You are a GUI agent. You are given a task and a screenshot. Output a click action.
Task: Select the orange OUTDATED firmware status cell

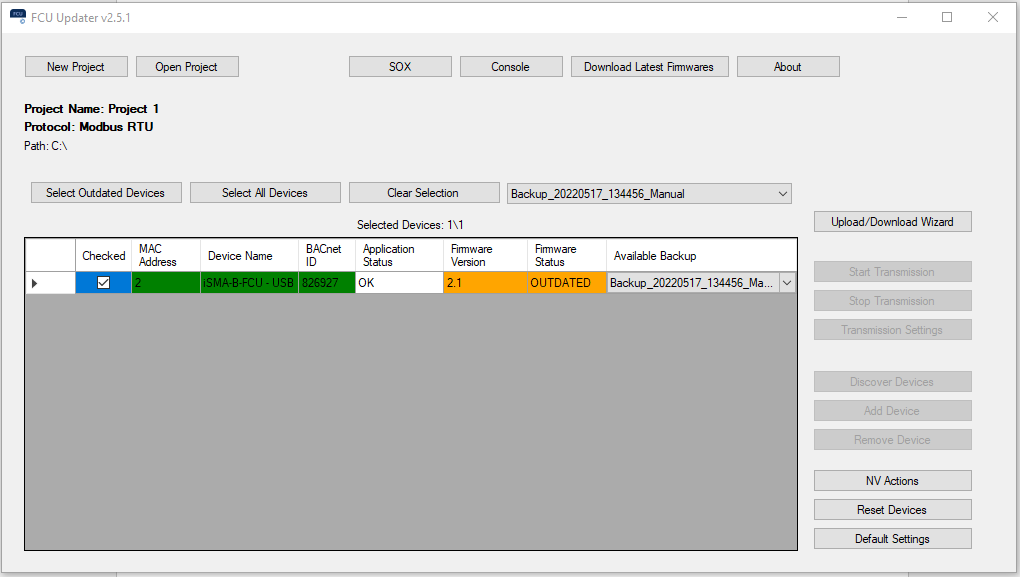[x=566, y=283]
